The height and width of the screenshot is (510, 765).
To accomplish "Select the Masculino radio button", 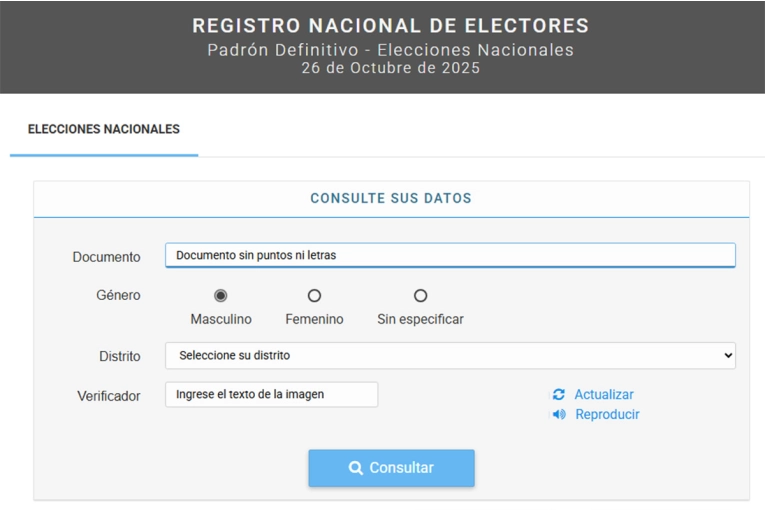I will click(x=221, y=296).
